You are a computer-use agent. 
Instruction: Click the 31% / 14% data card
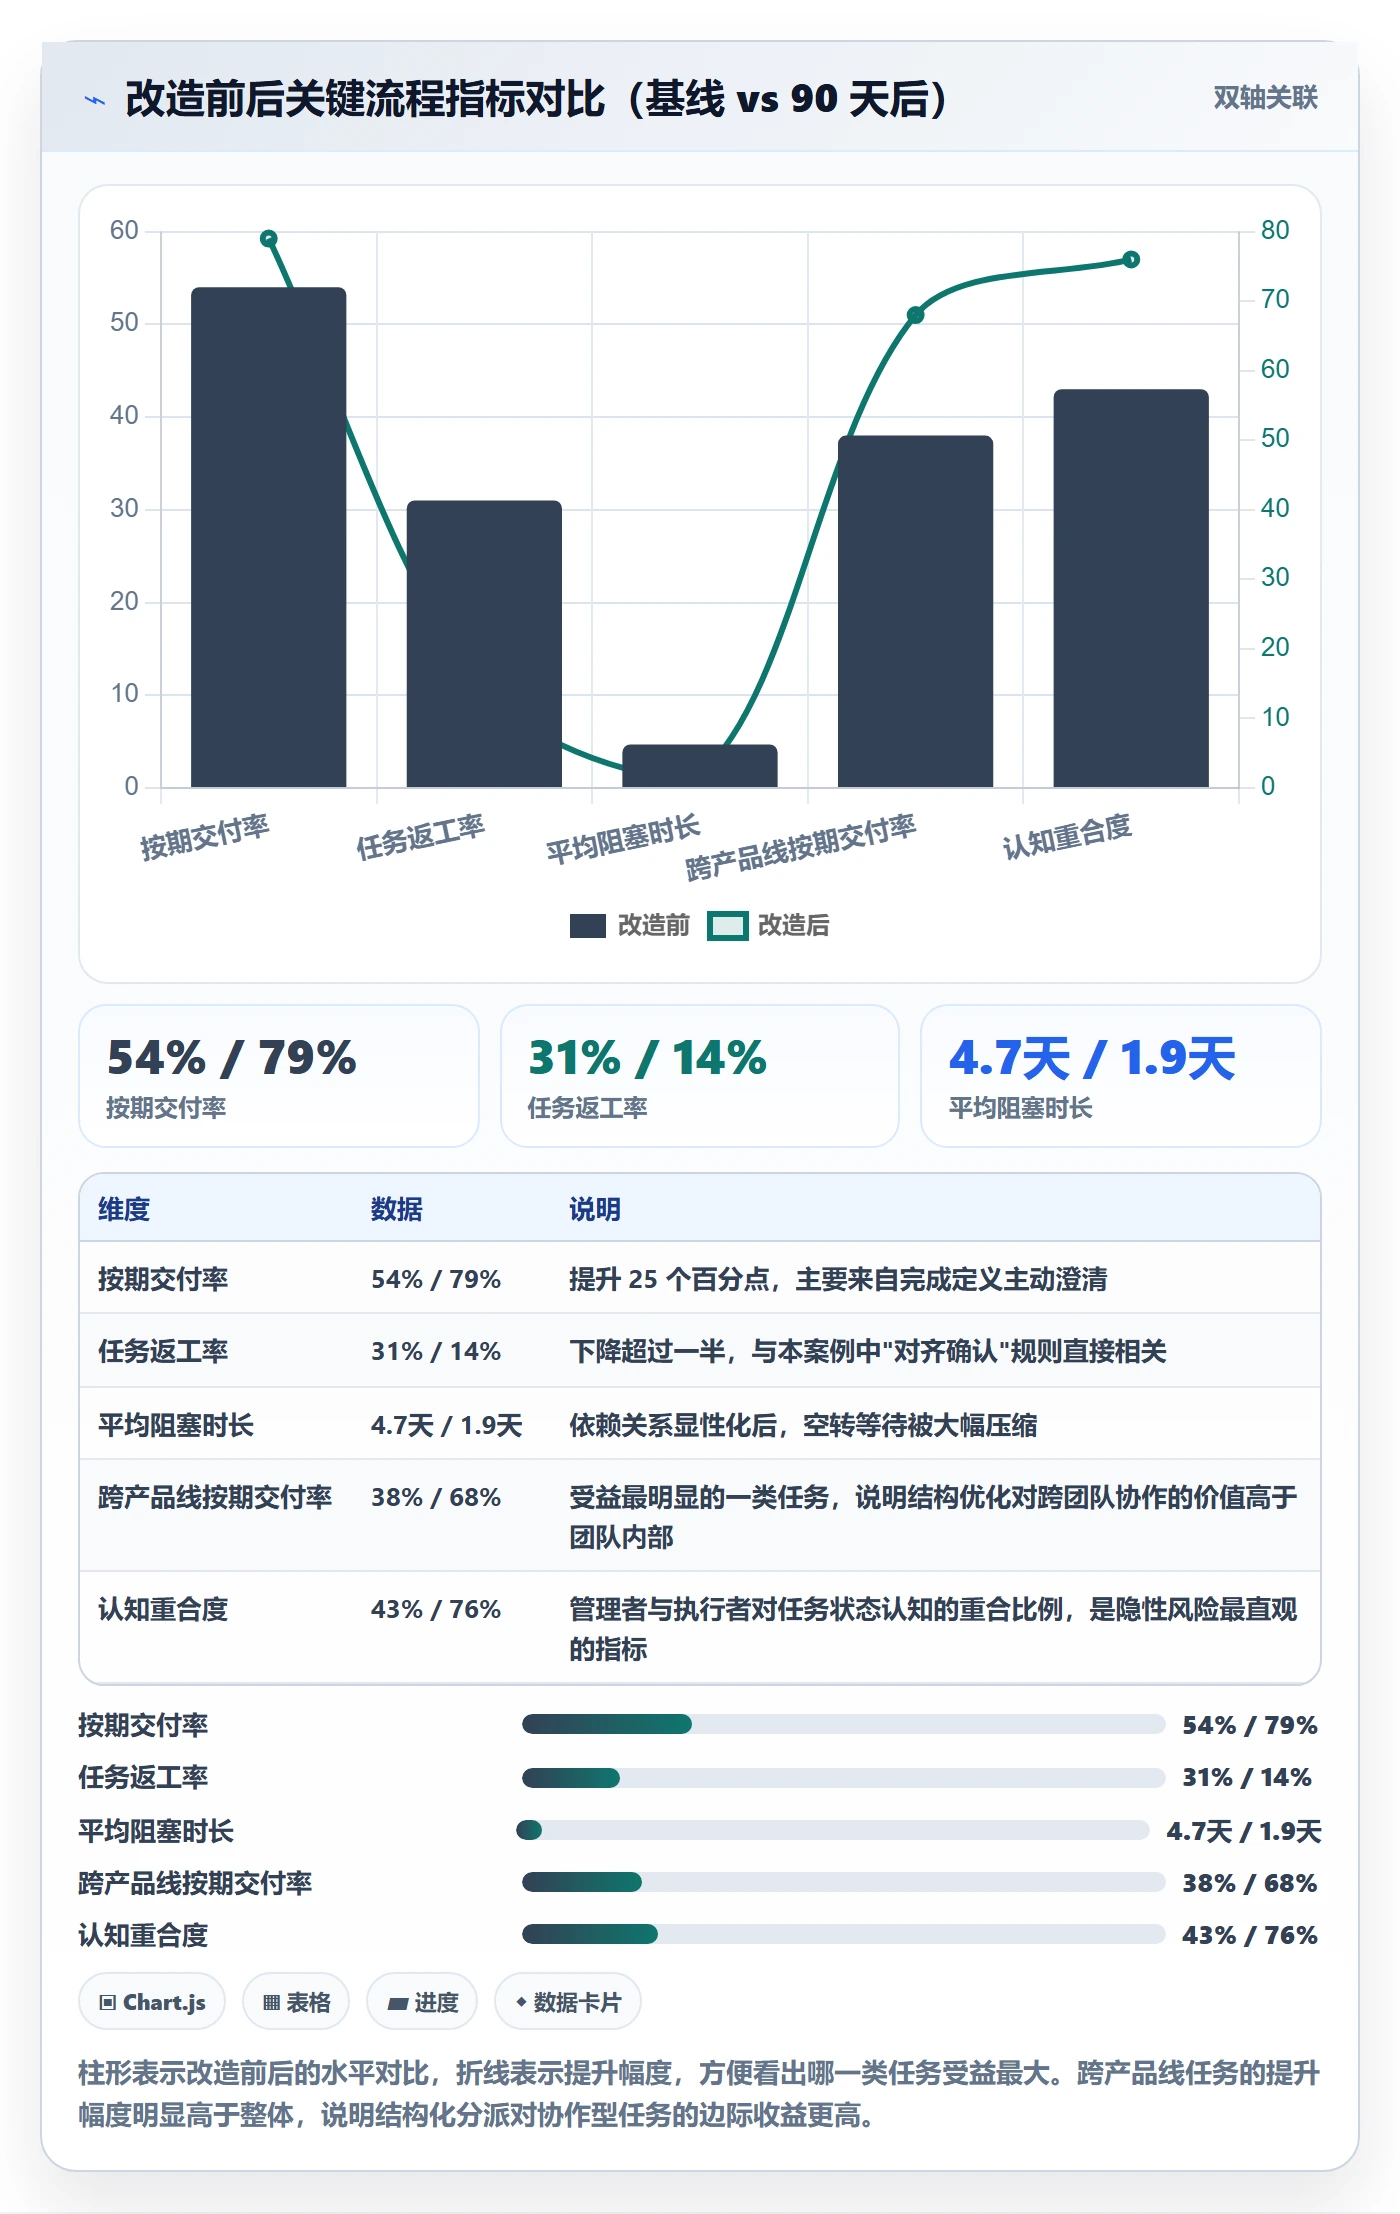[x=700, y=1076]
